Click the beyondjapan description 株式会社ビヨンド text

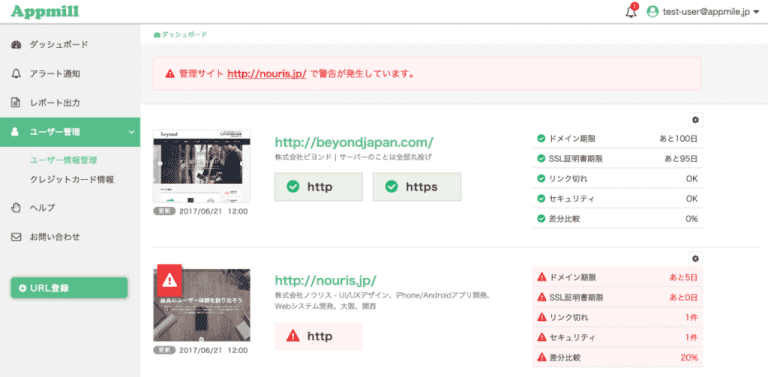353,157
